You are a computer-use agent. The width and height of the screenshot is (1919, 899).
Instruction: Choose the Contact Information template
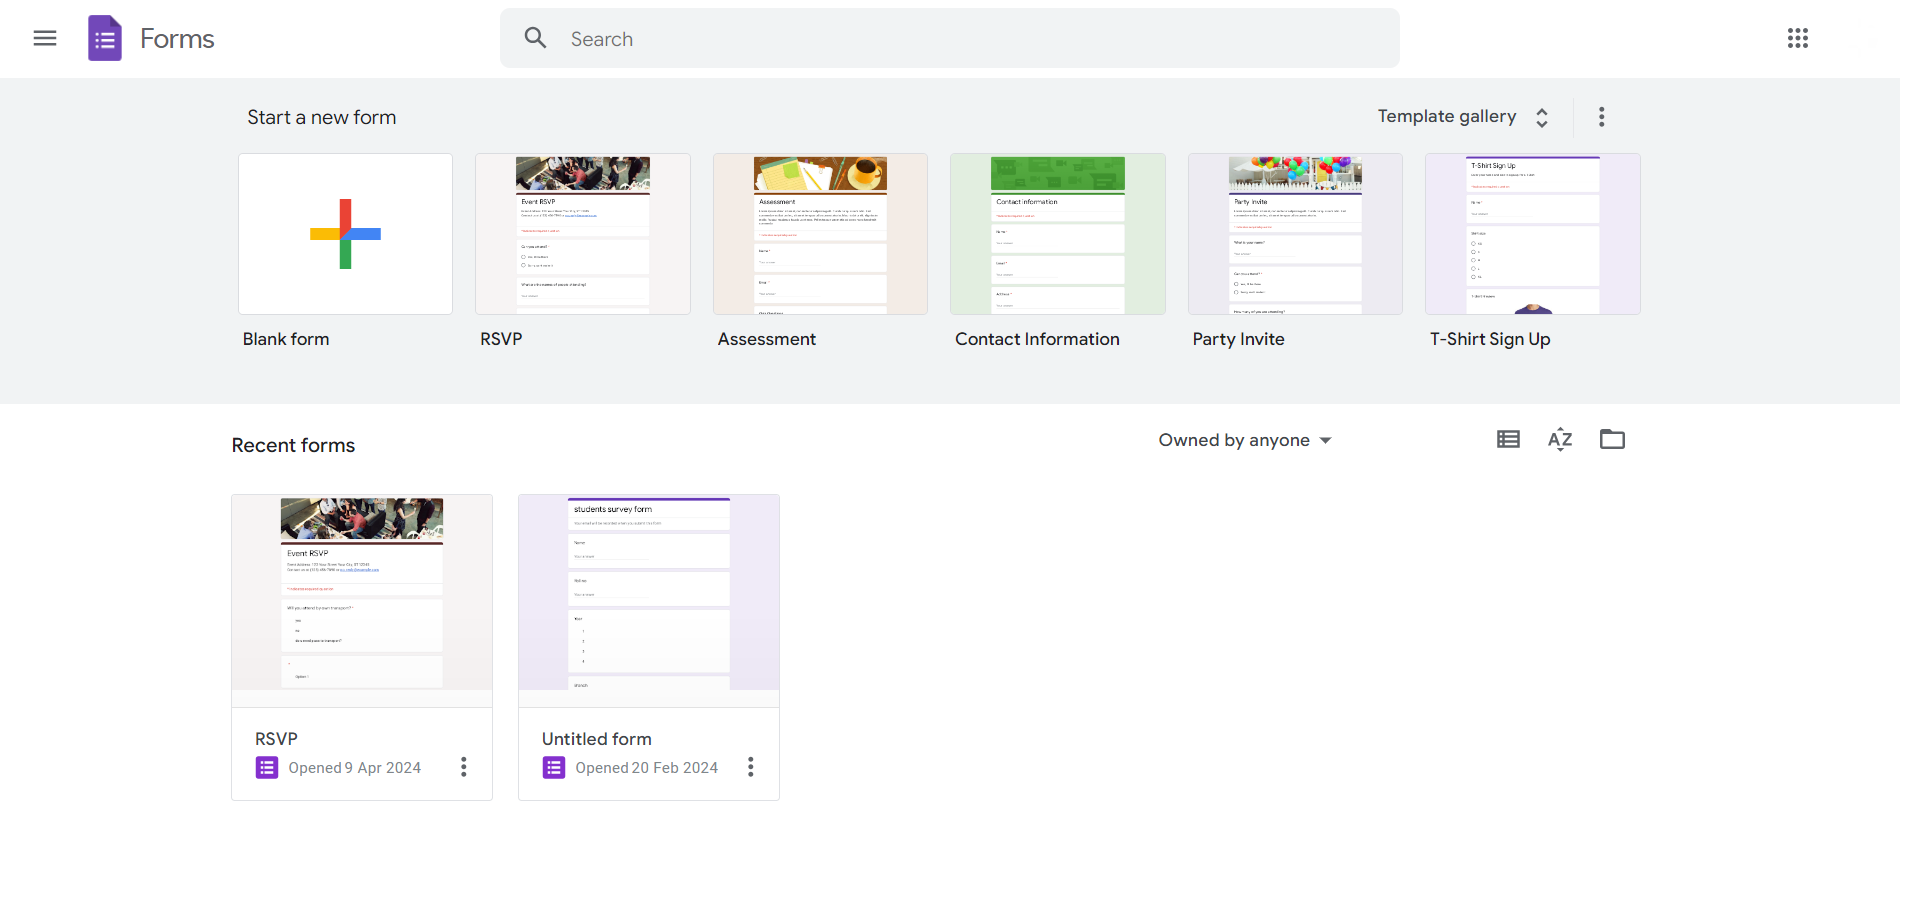(1058, 234)
